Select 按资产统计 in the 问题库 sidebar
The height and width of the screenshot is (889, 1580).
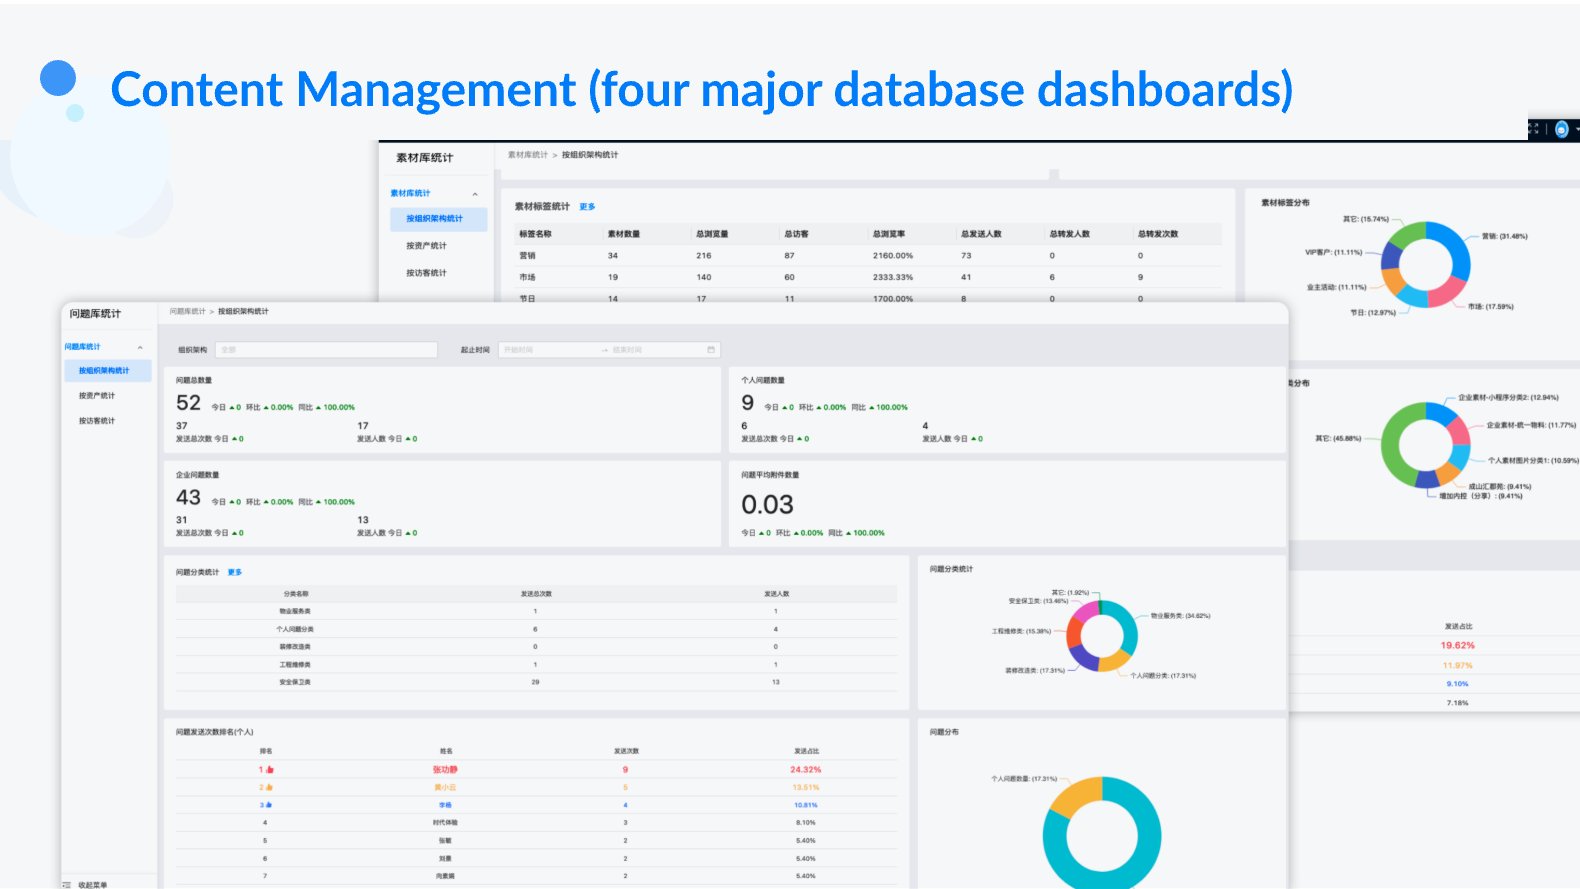pos(97,396)
